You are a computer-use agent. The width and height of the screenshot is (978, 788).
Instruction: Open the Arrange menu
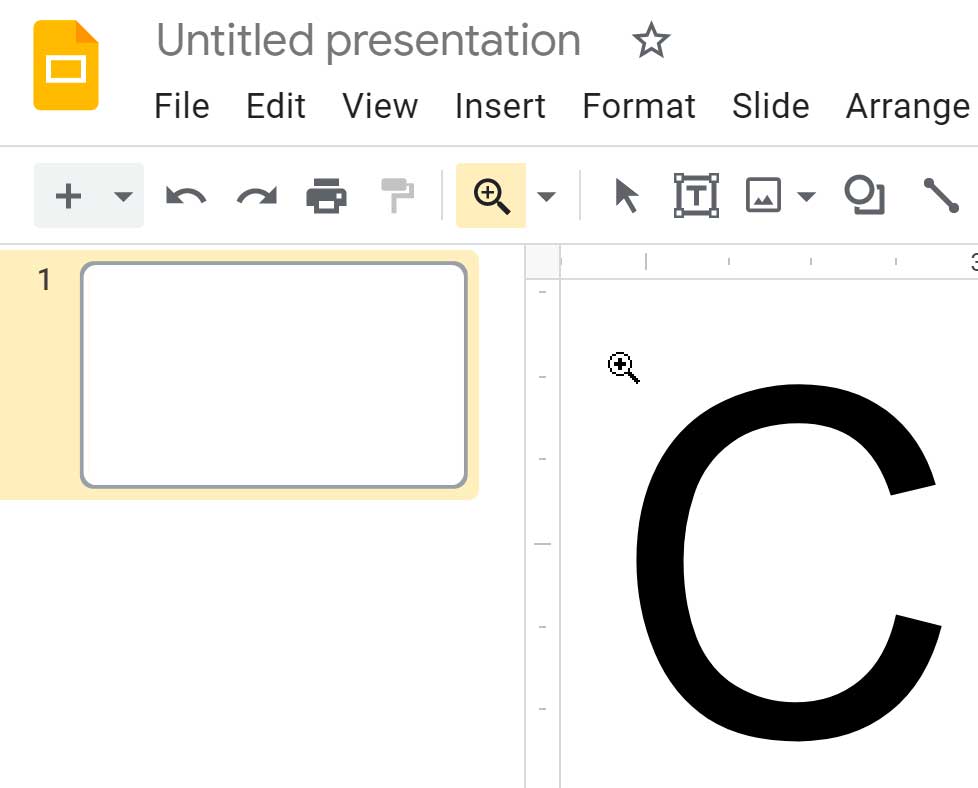(x=907, y=106)
